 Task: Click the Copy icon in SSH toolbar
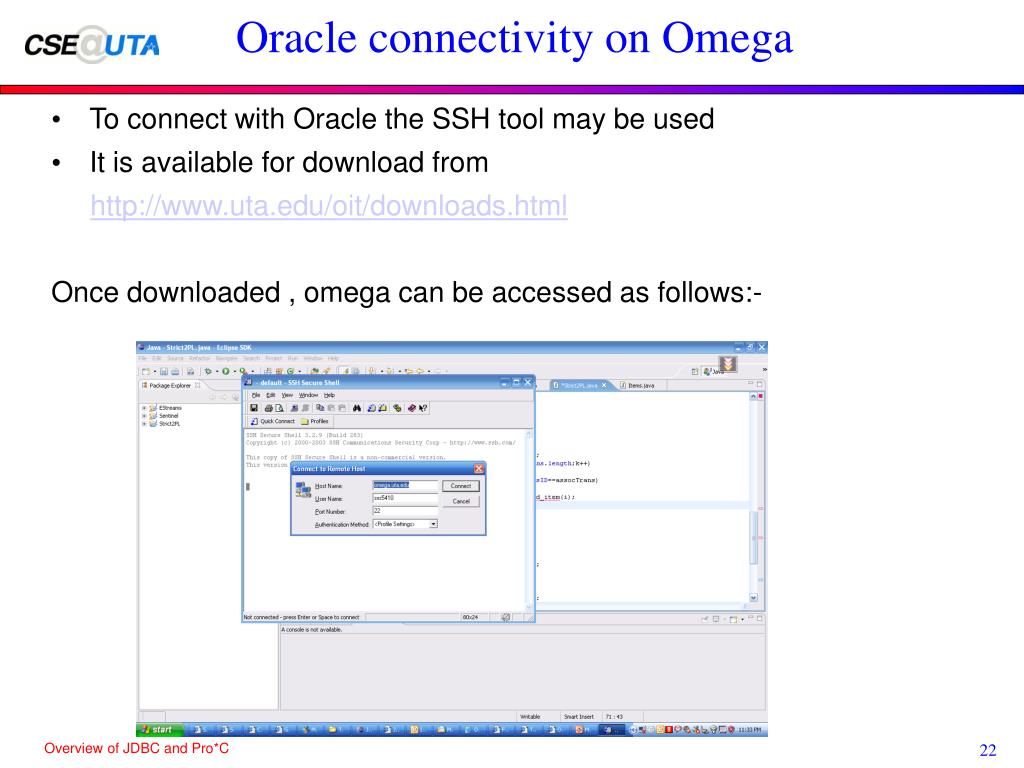pos(320,408)
